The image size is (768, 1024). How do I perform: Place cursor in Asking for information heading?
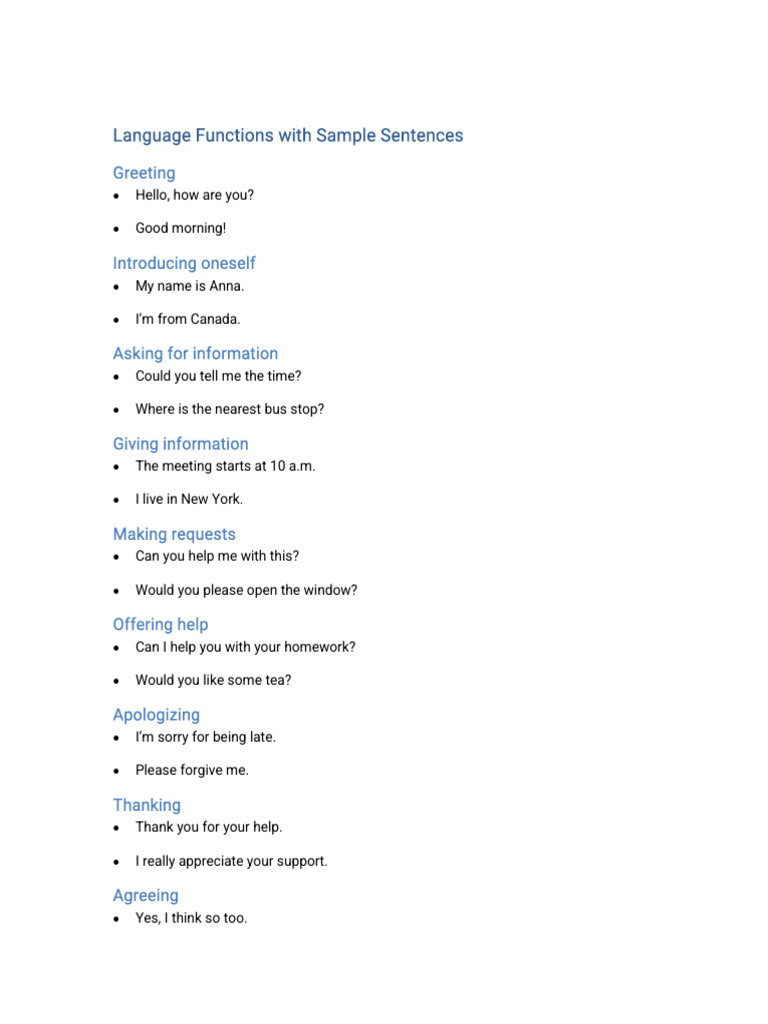pos(195,353)
